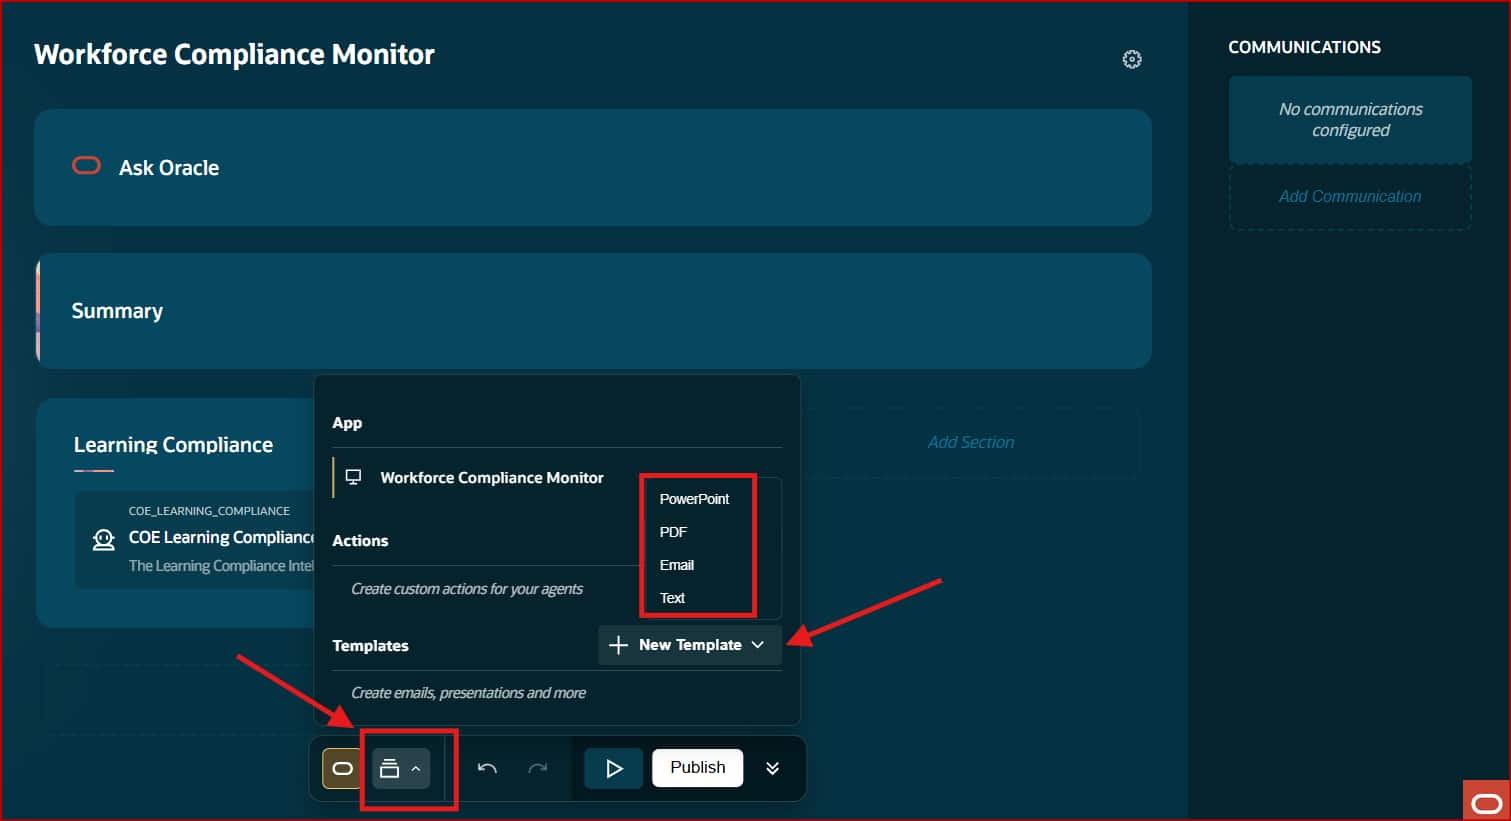Undo the last change
The width and height of the screenshot is (1511, 821).
(487, 768)
